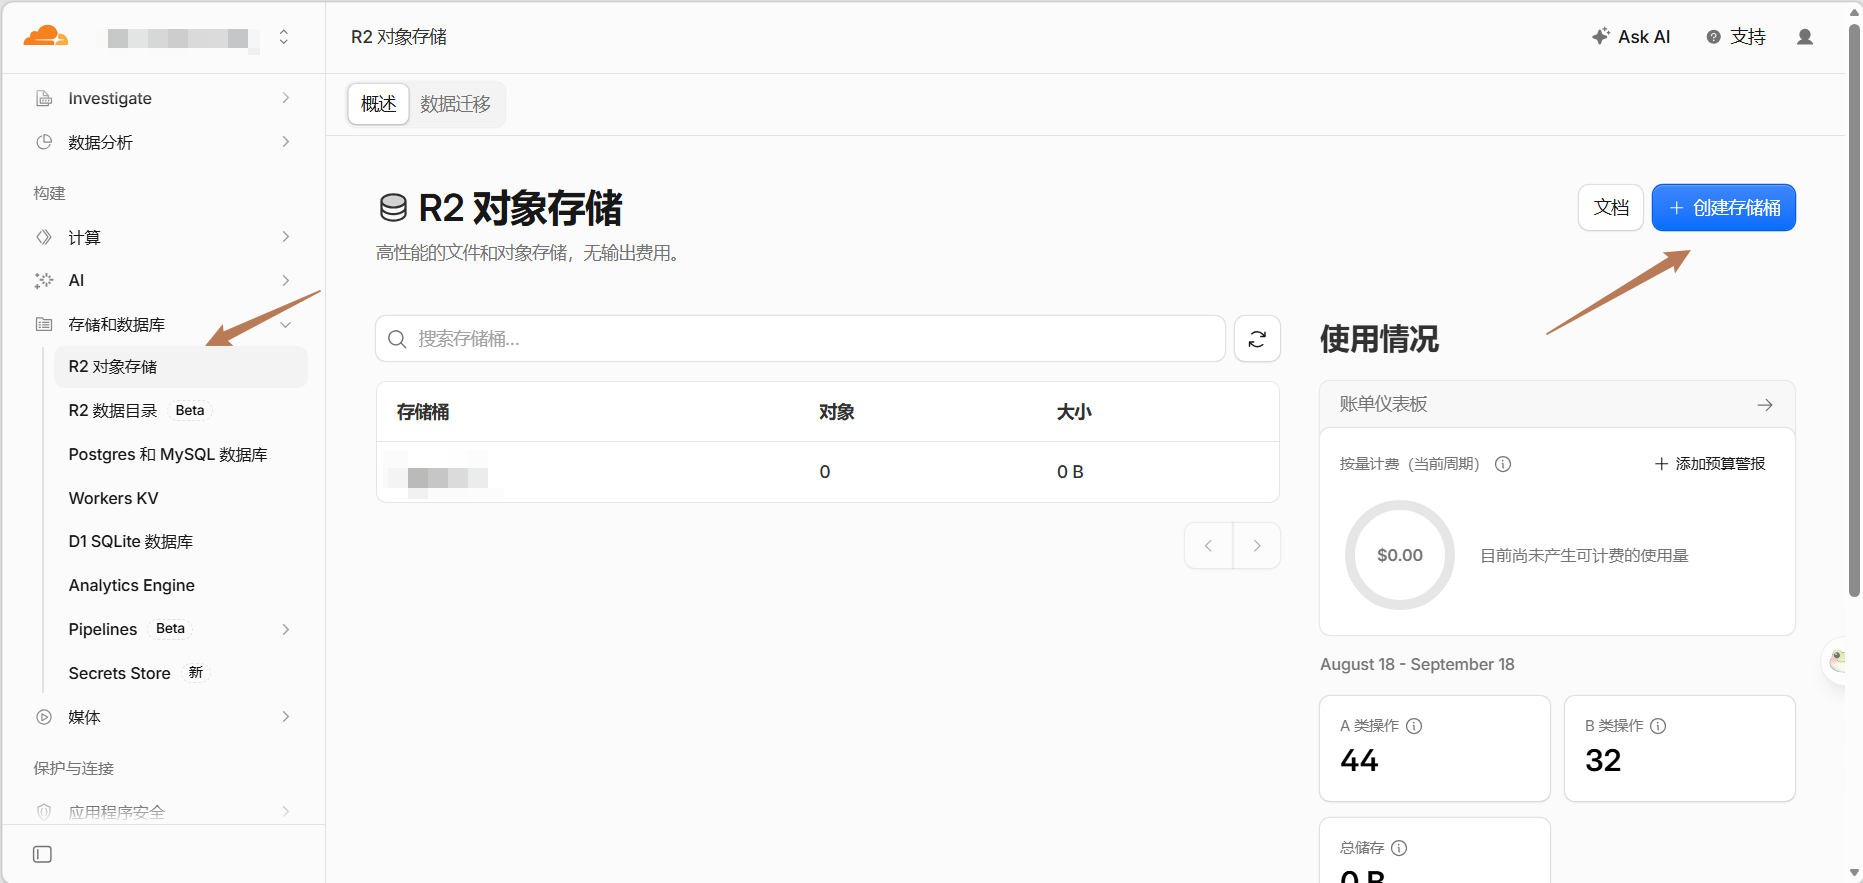1863x883 pixels.
Task: Click the Ask AI sparkle icon
Action: tap(1600, 36)
